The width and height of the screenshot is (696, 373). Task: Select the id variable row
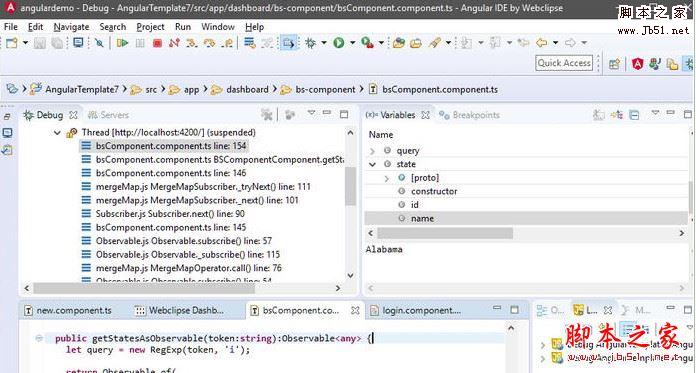526,205
